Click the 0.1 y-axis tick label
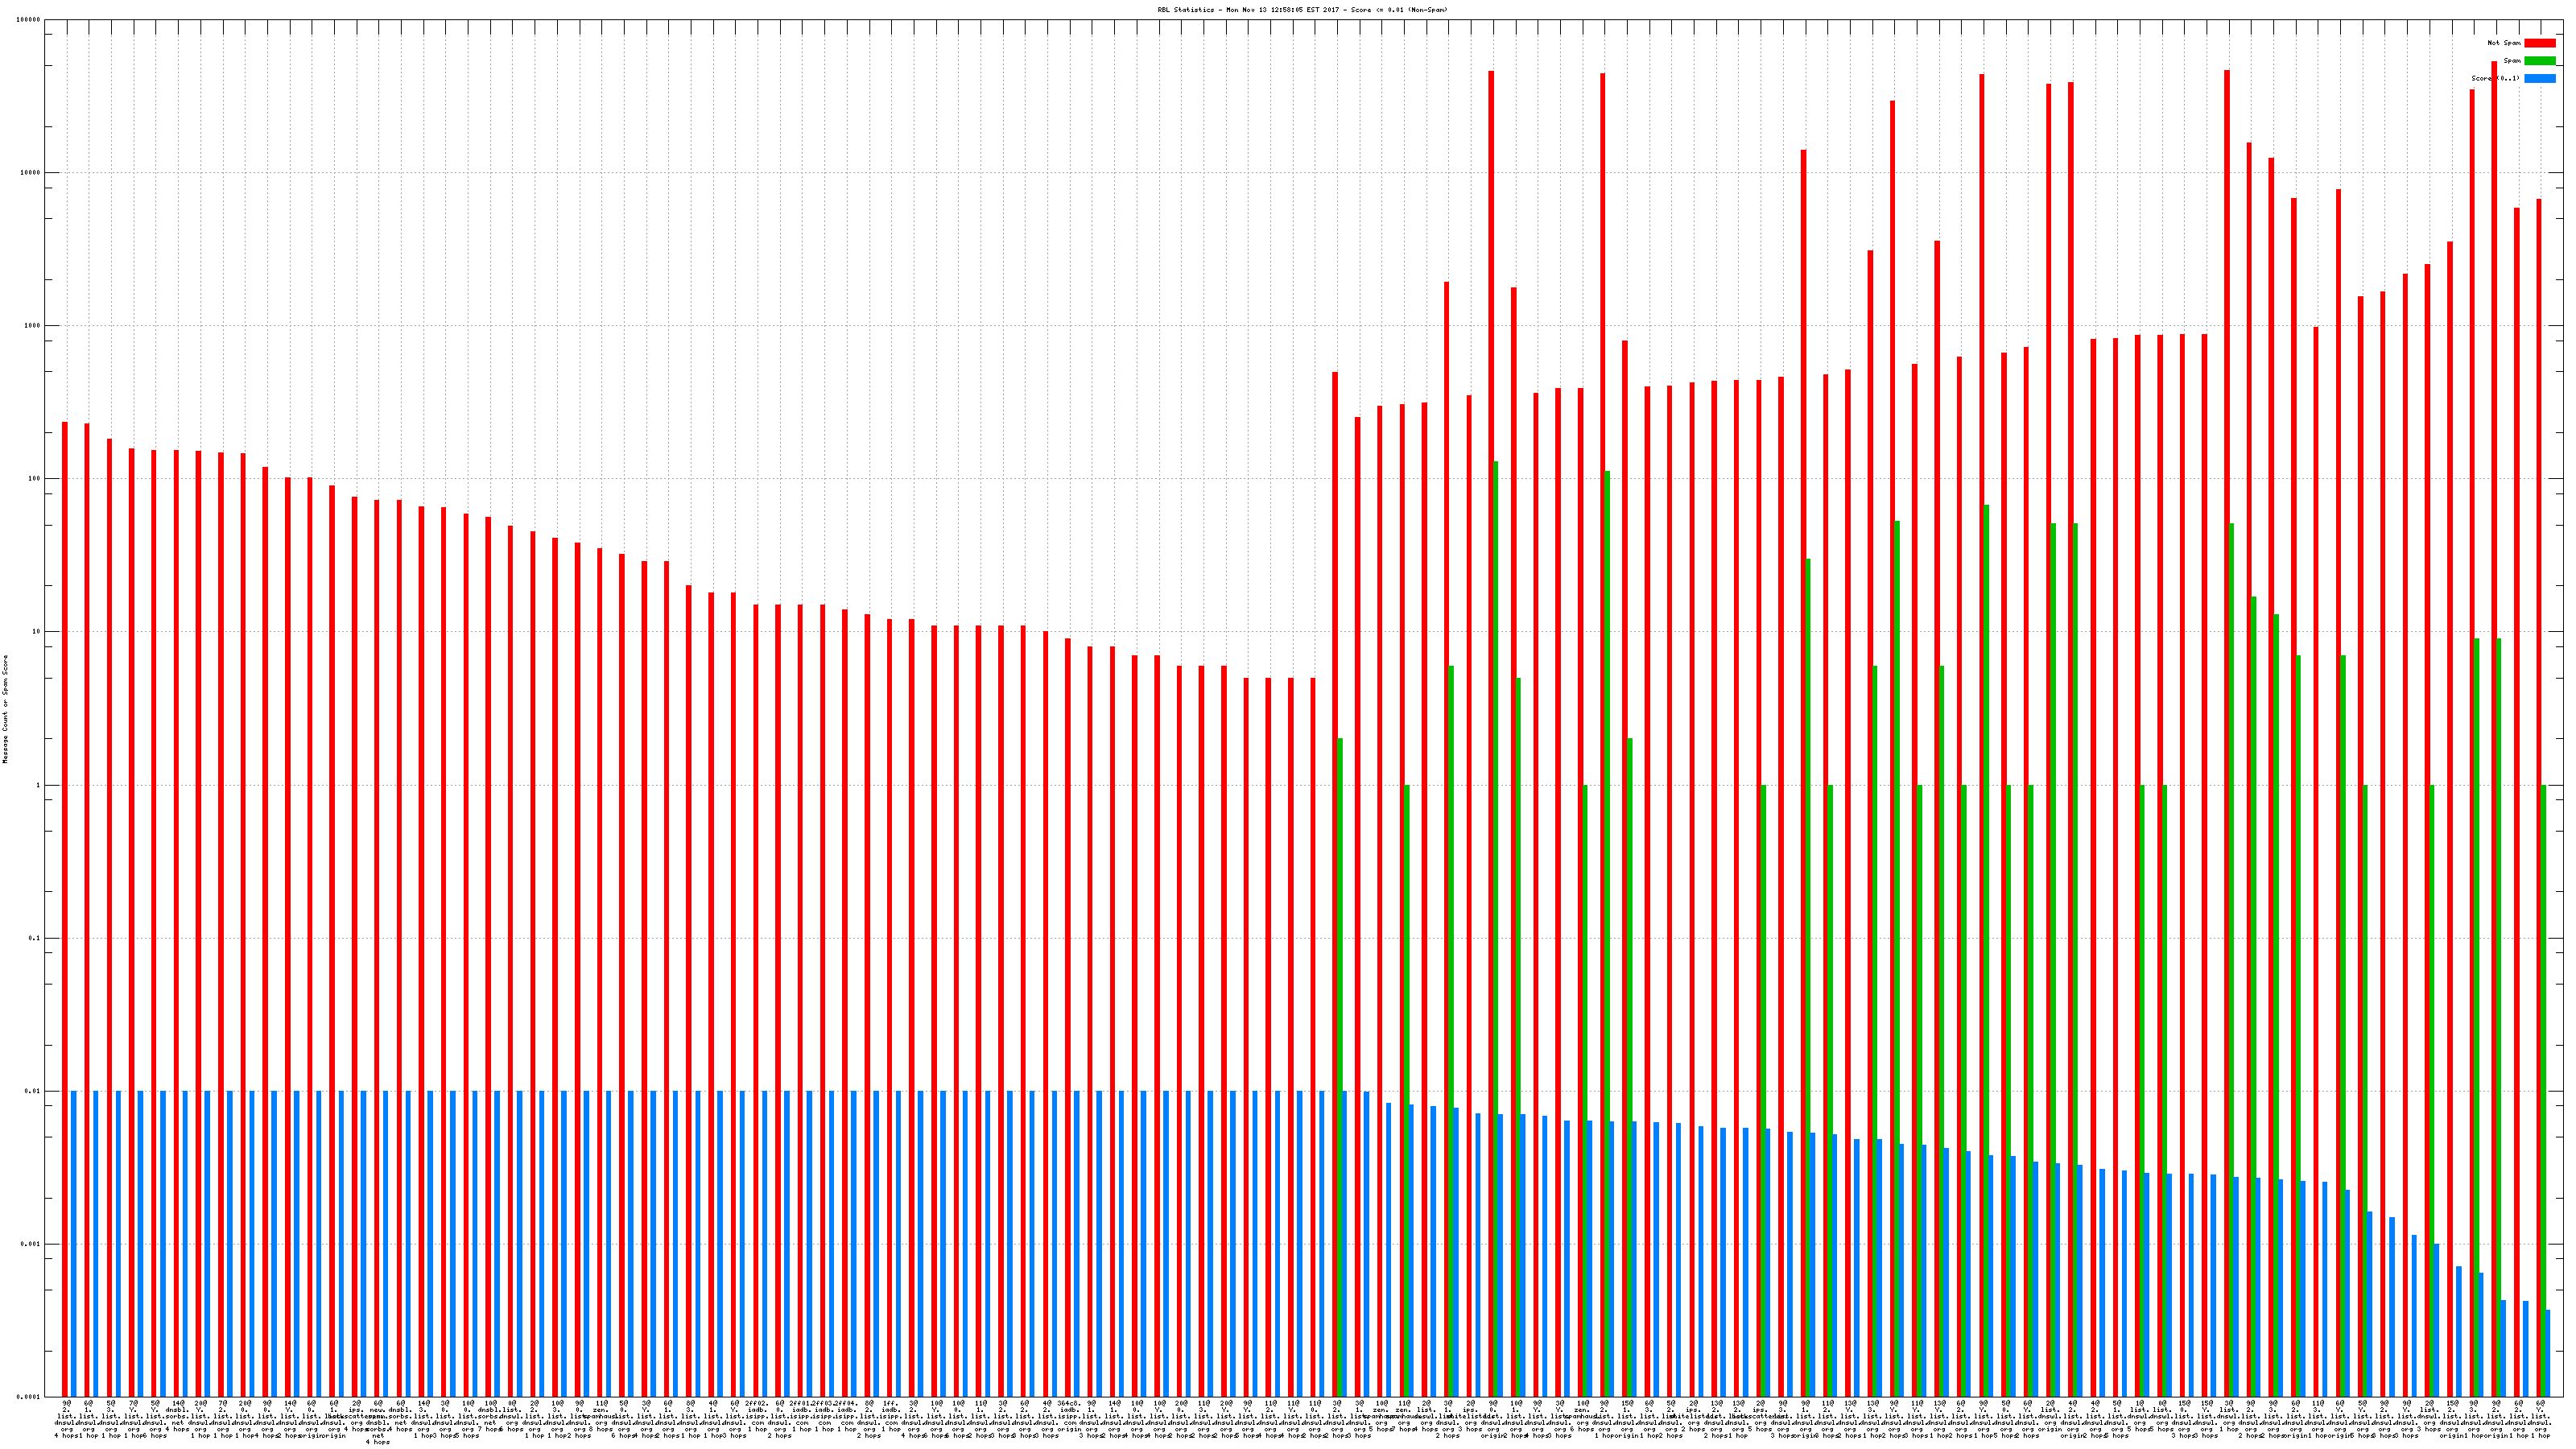 35,938
